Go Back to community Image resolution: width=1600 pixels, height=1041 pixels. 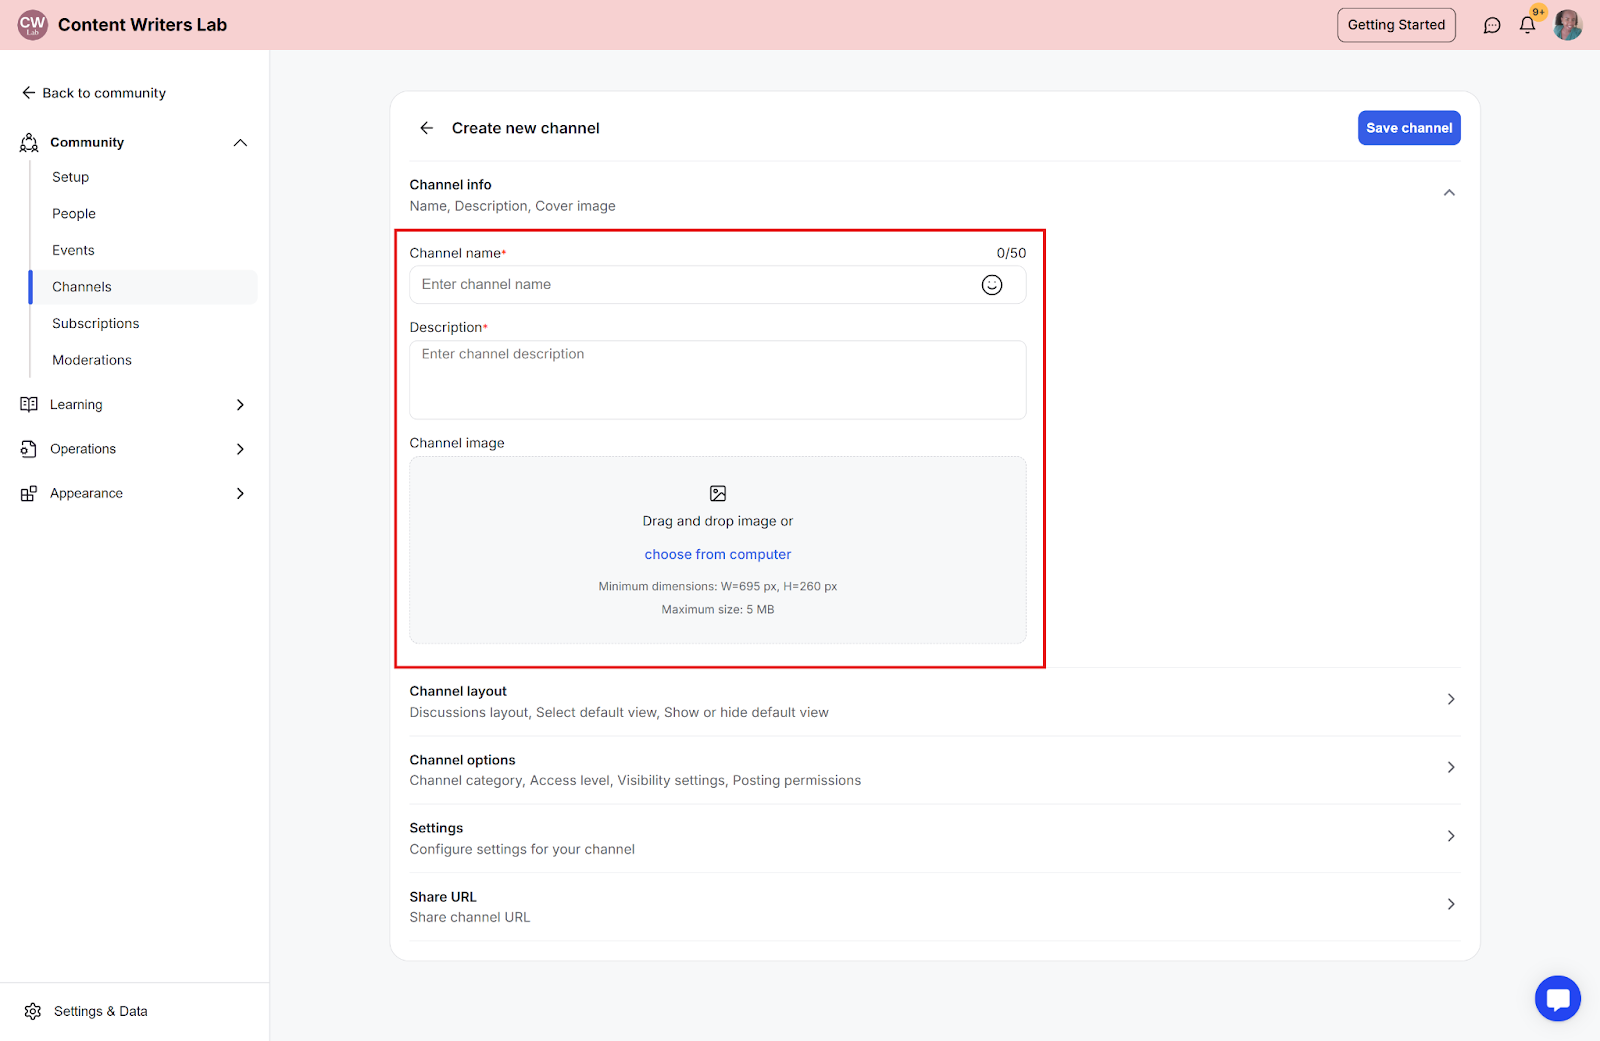94,93
